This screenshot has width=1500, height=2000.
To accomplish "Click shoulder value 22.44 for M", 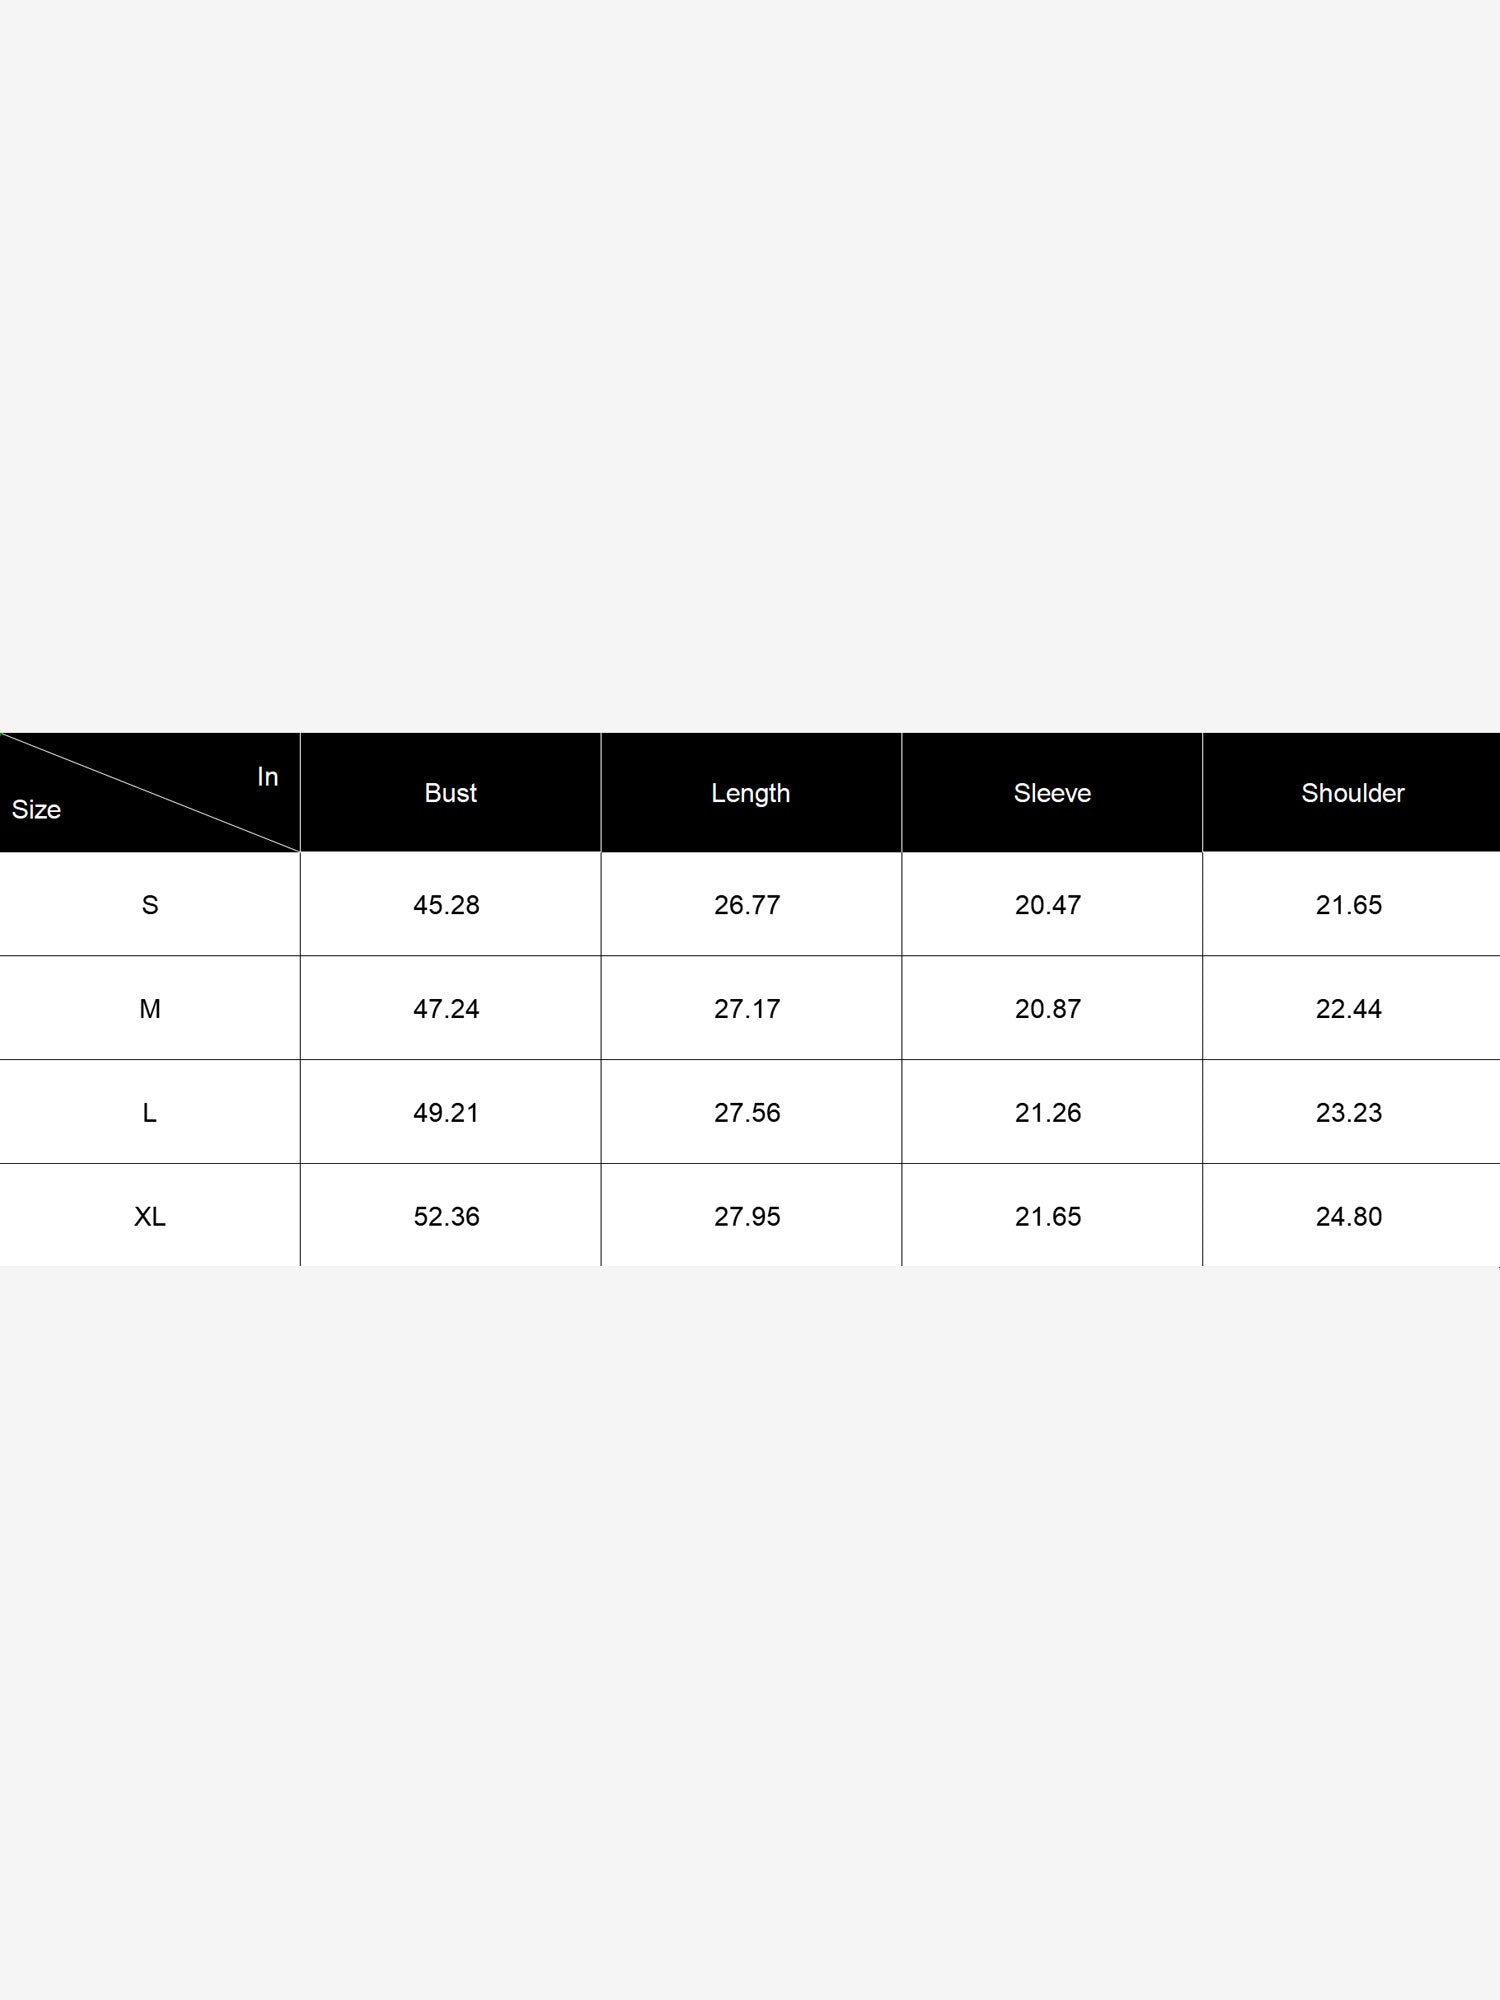I will click(x=1349, y=1009).
